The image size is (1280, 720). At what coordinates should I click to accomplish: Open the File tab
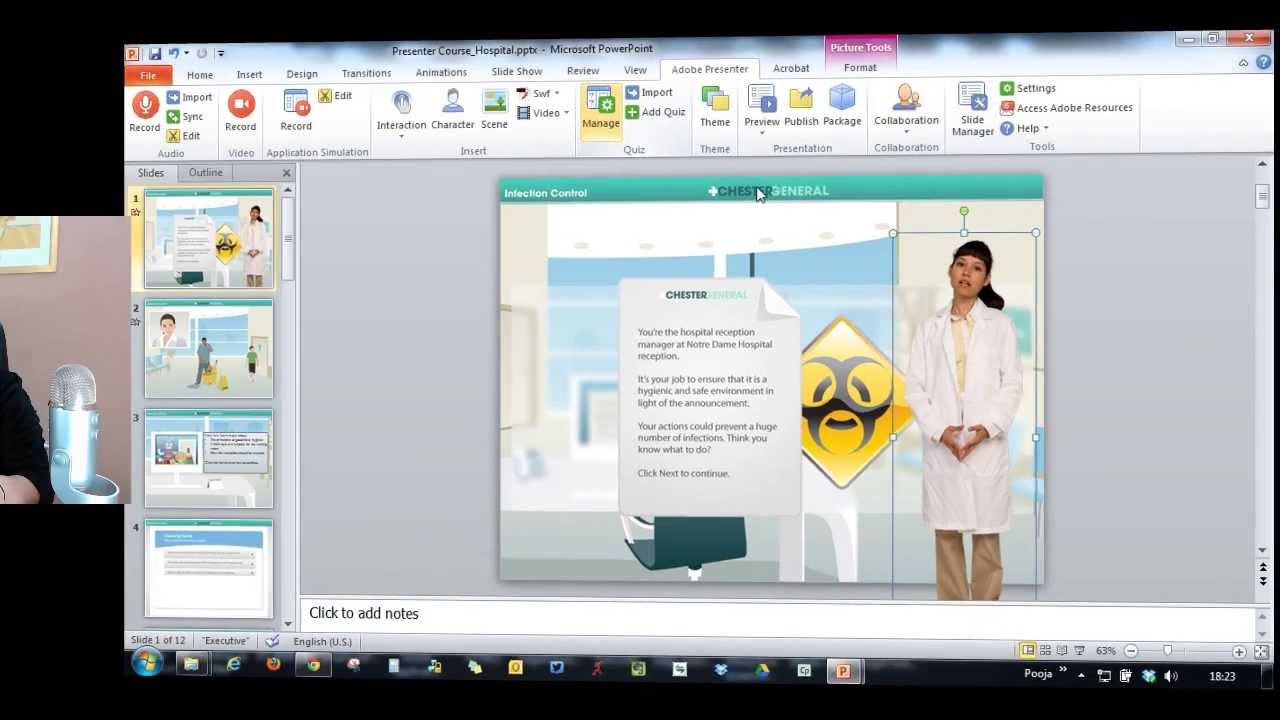[x=148, y=75]
